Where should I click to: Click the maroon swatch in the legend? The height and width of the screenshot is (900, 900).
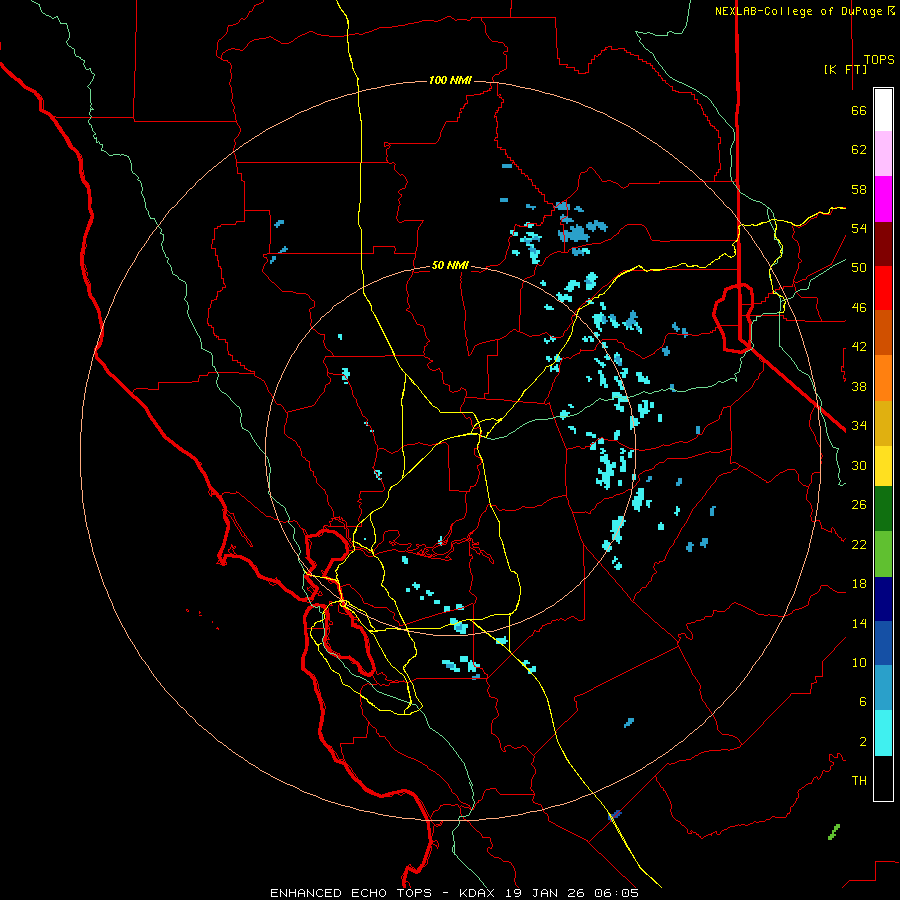[883, 244]
